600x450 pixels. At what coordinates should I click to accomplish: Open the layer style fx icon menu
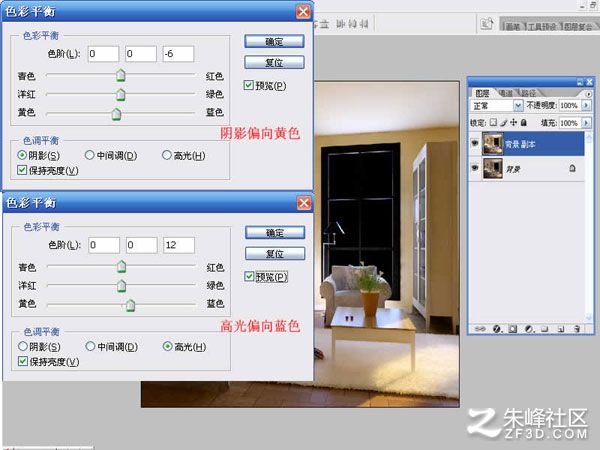coord(497,329)
